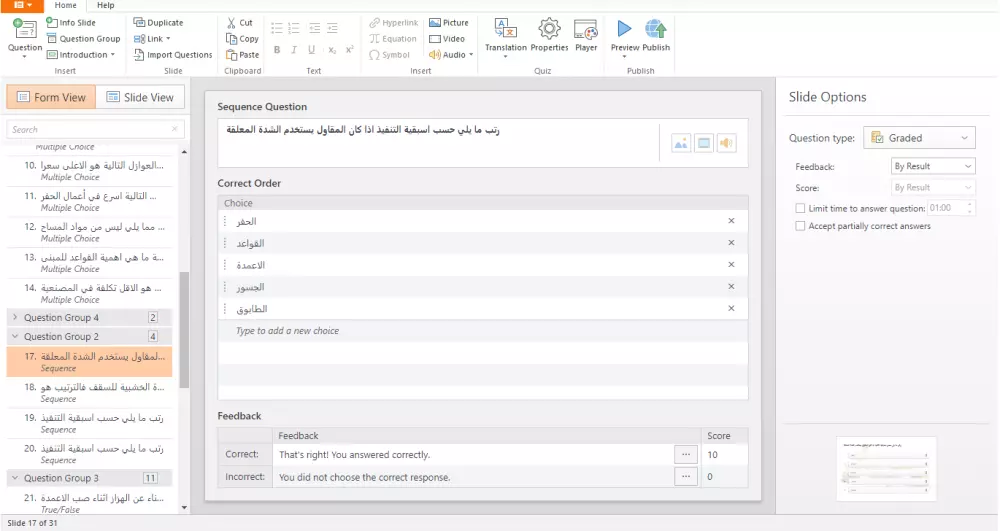Paste from clipboard
The width and height of the screenshot is (1000, 531).
pos(242,55)
